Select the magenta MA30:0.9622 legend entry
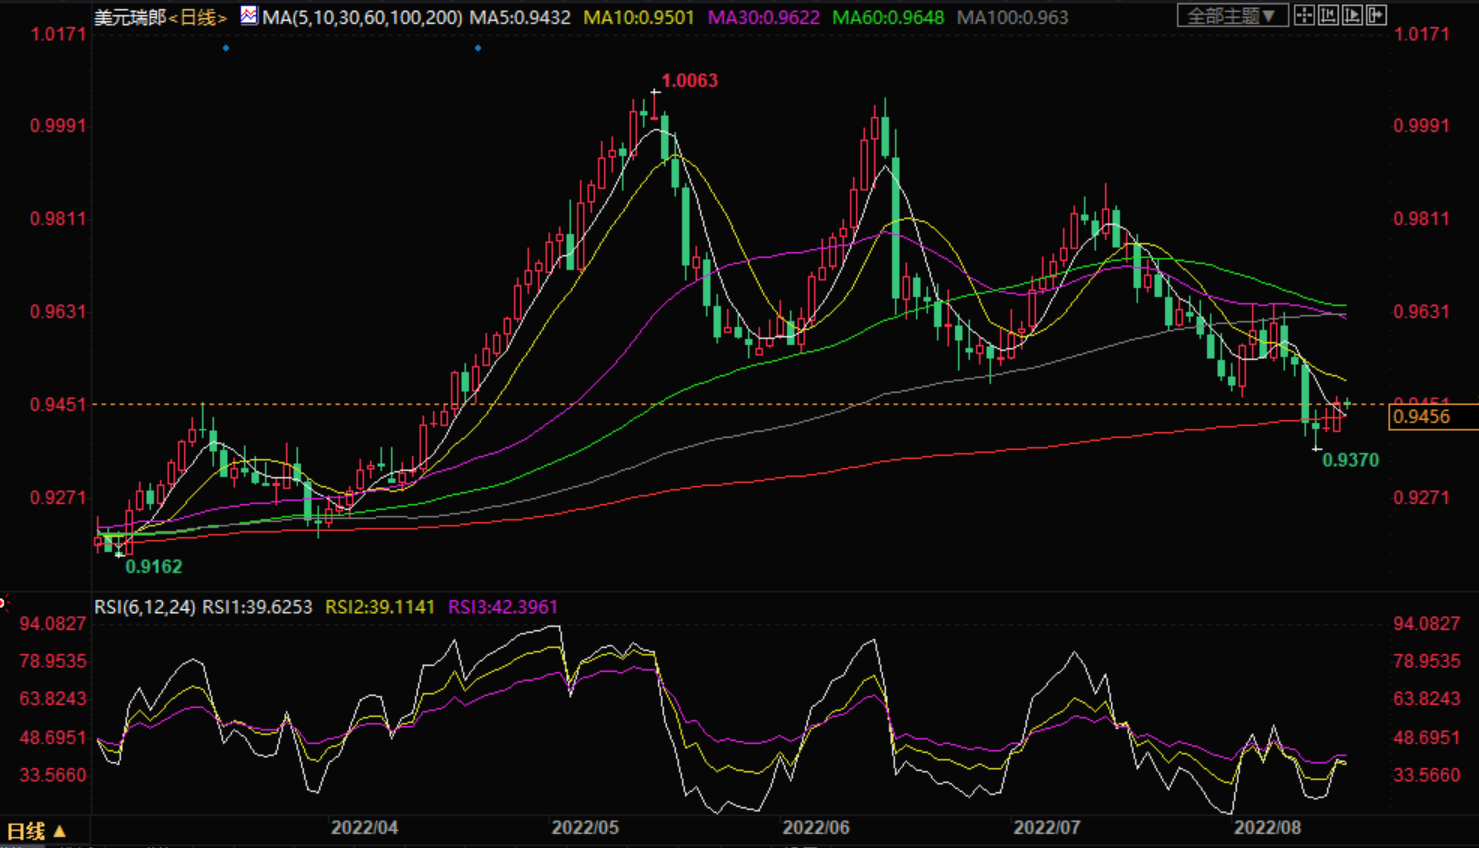 (x=763, y=17)
